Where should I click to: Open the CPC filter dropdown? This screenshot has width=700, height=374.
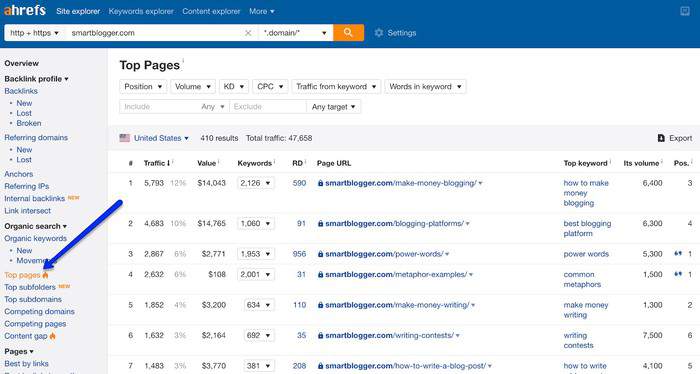(x=270, y=87)
